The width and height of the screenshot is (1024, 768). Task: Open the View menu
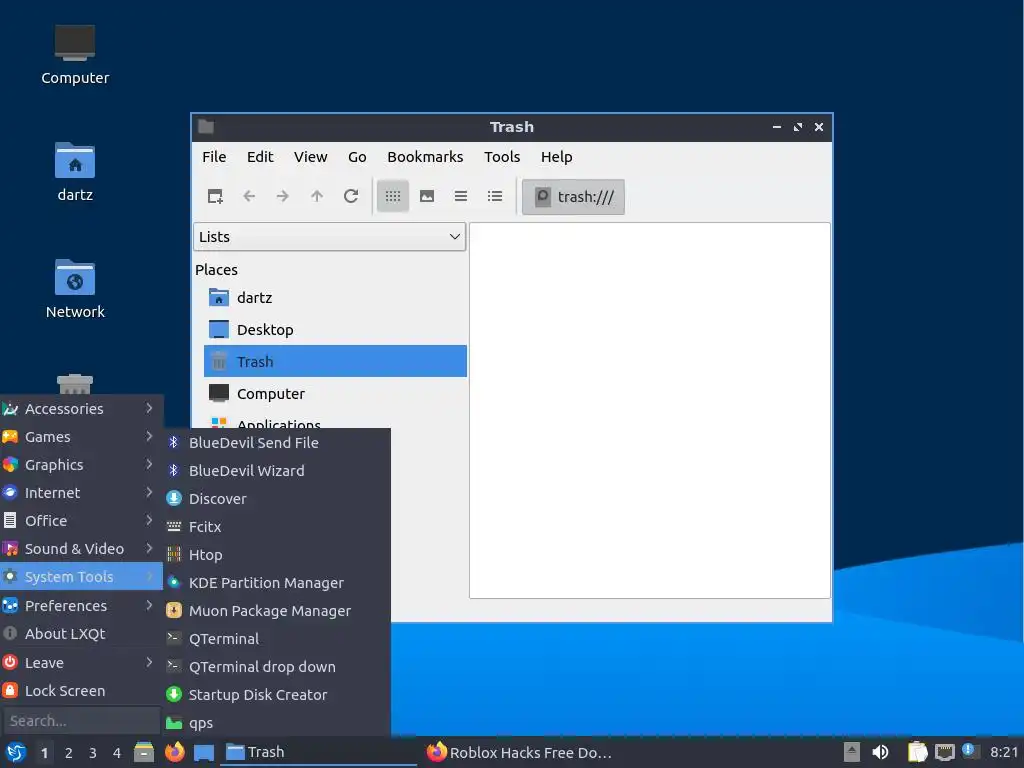[310, 157]
